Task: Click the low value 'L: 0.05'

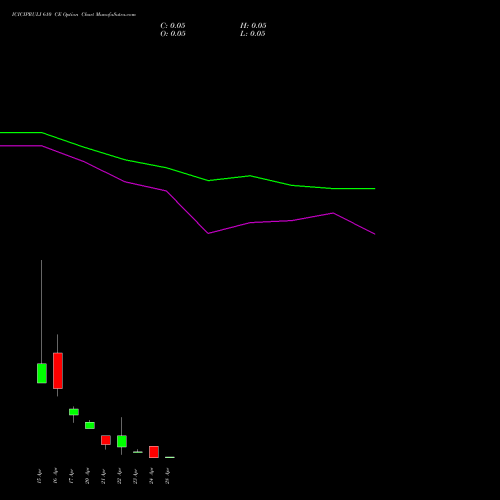Action: [253, 34]
